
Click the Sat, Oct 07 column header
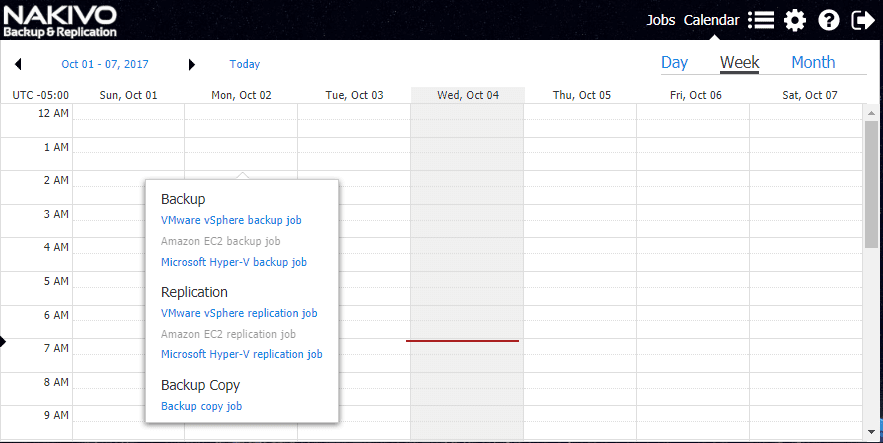pos(810,95)
